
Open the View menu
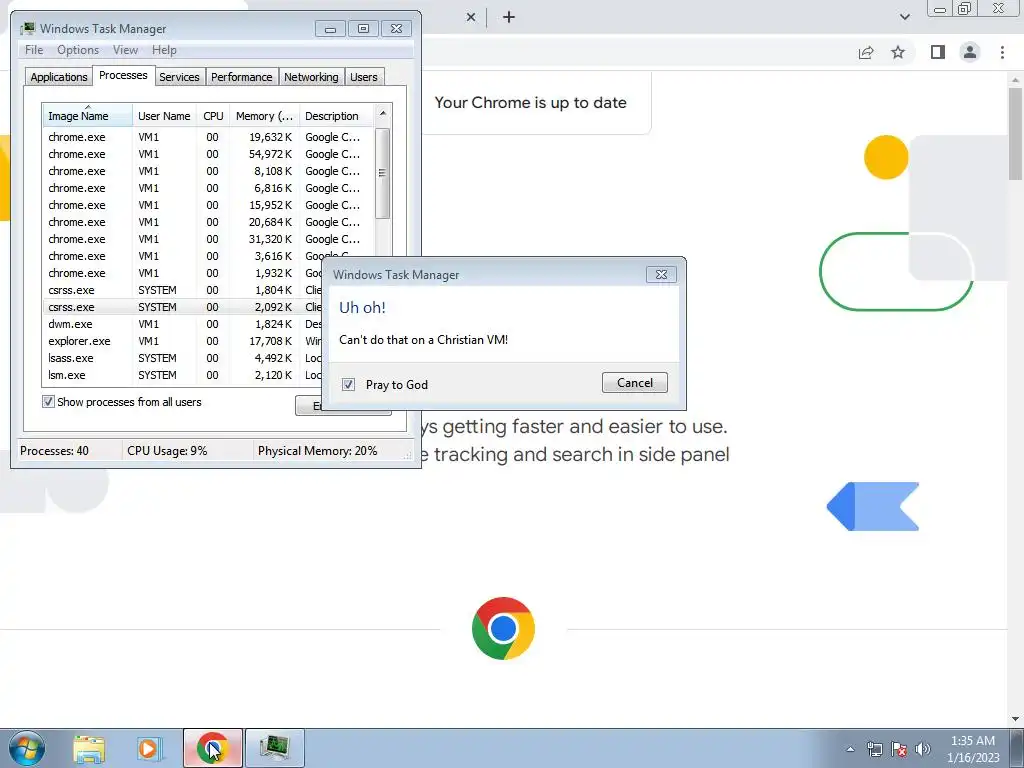pyautogui.click(x=125, y=50)
